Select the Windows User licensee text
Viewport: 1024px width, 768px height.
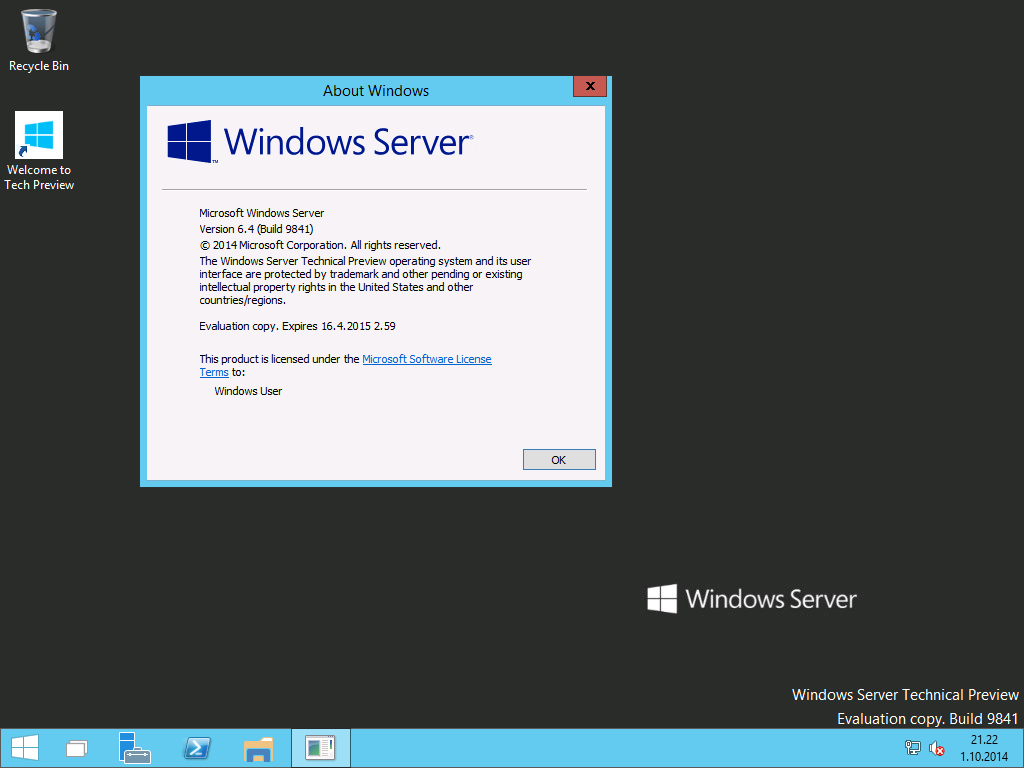[247, 390]
